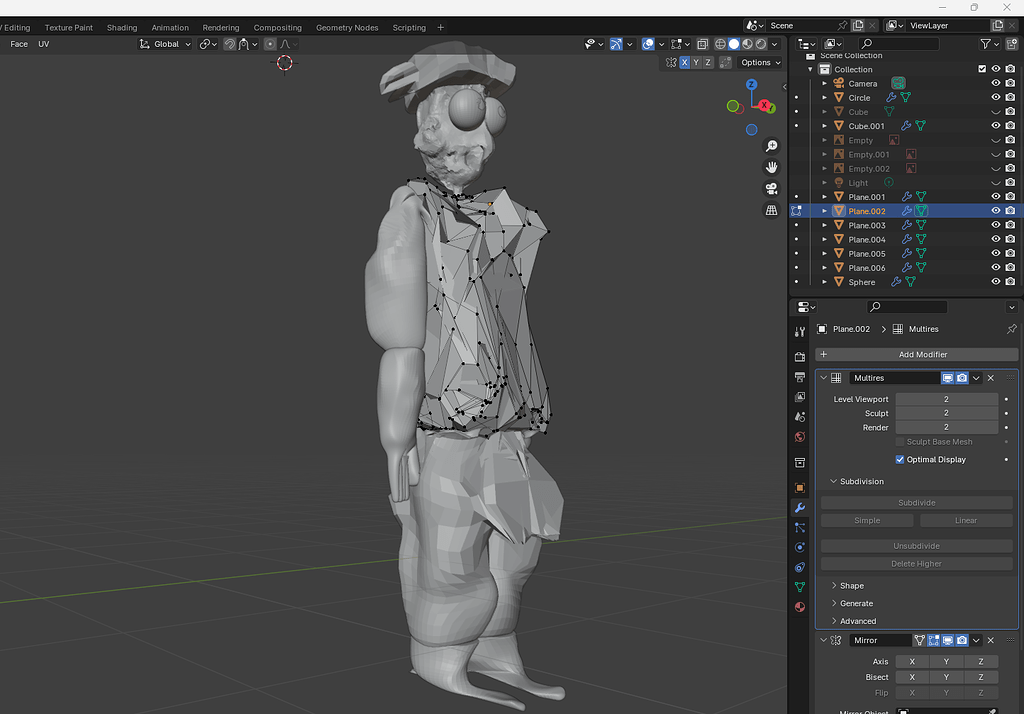
Task: Switch to rendered viewport shading
Action: click(x=761, y=44)
